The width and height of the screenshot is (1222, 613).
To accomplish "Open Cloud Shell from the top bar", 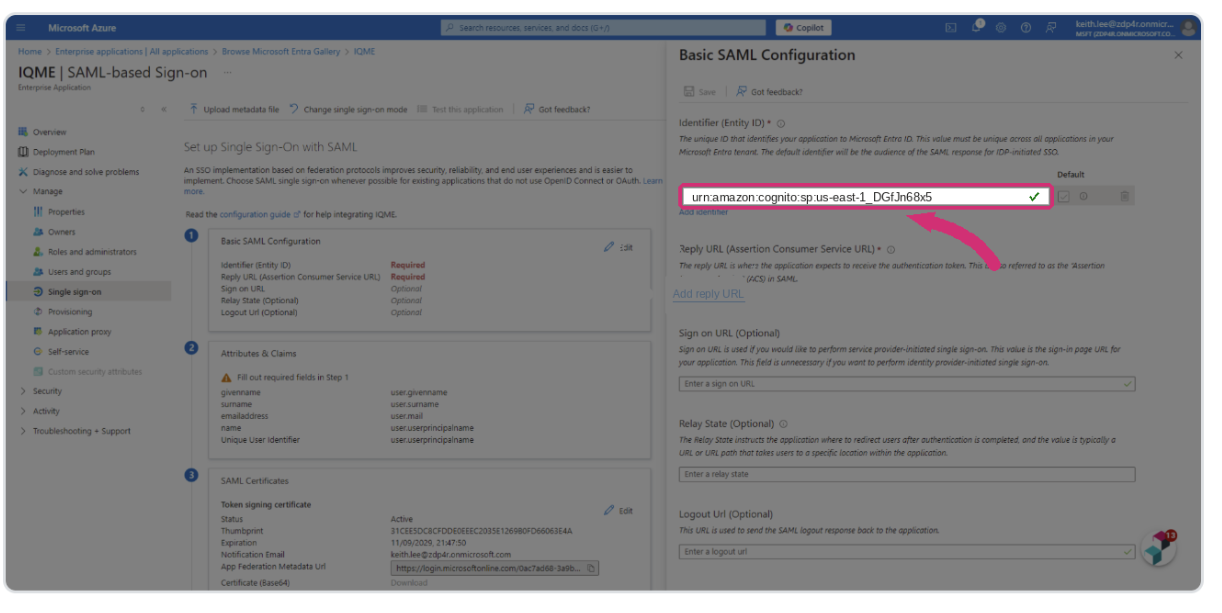I will pos(951,28).
